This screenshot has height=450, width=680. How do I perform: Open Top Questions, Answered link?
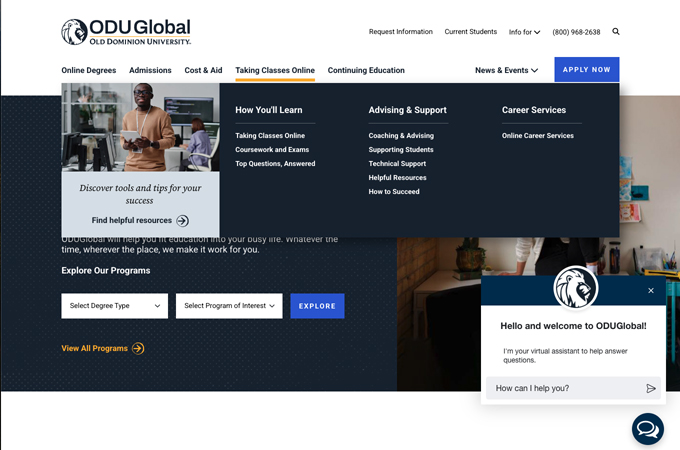(x=275, y=163)
